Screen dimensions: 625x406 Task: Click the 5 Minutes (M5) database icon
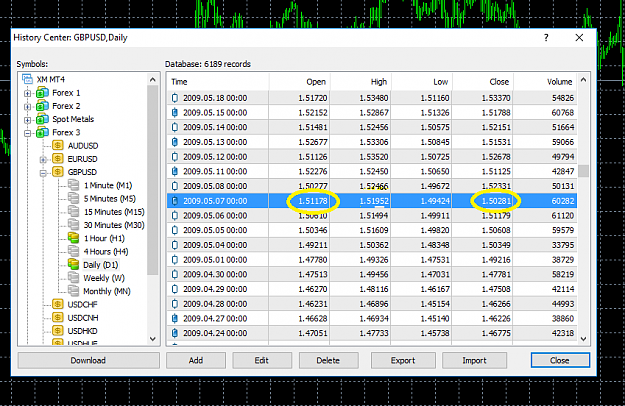click(73, 198)
